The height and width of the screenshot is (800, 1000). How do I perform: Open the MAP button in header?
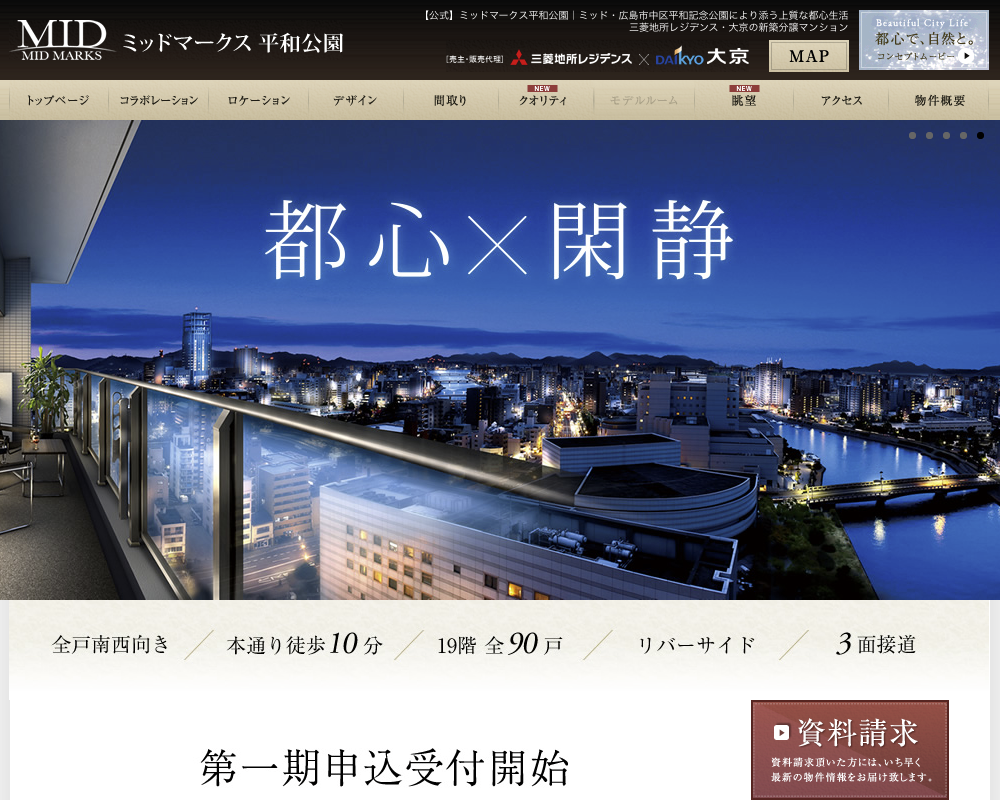(x=808, y=56)
